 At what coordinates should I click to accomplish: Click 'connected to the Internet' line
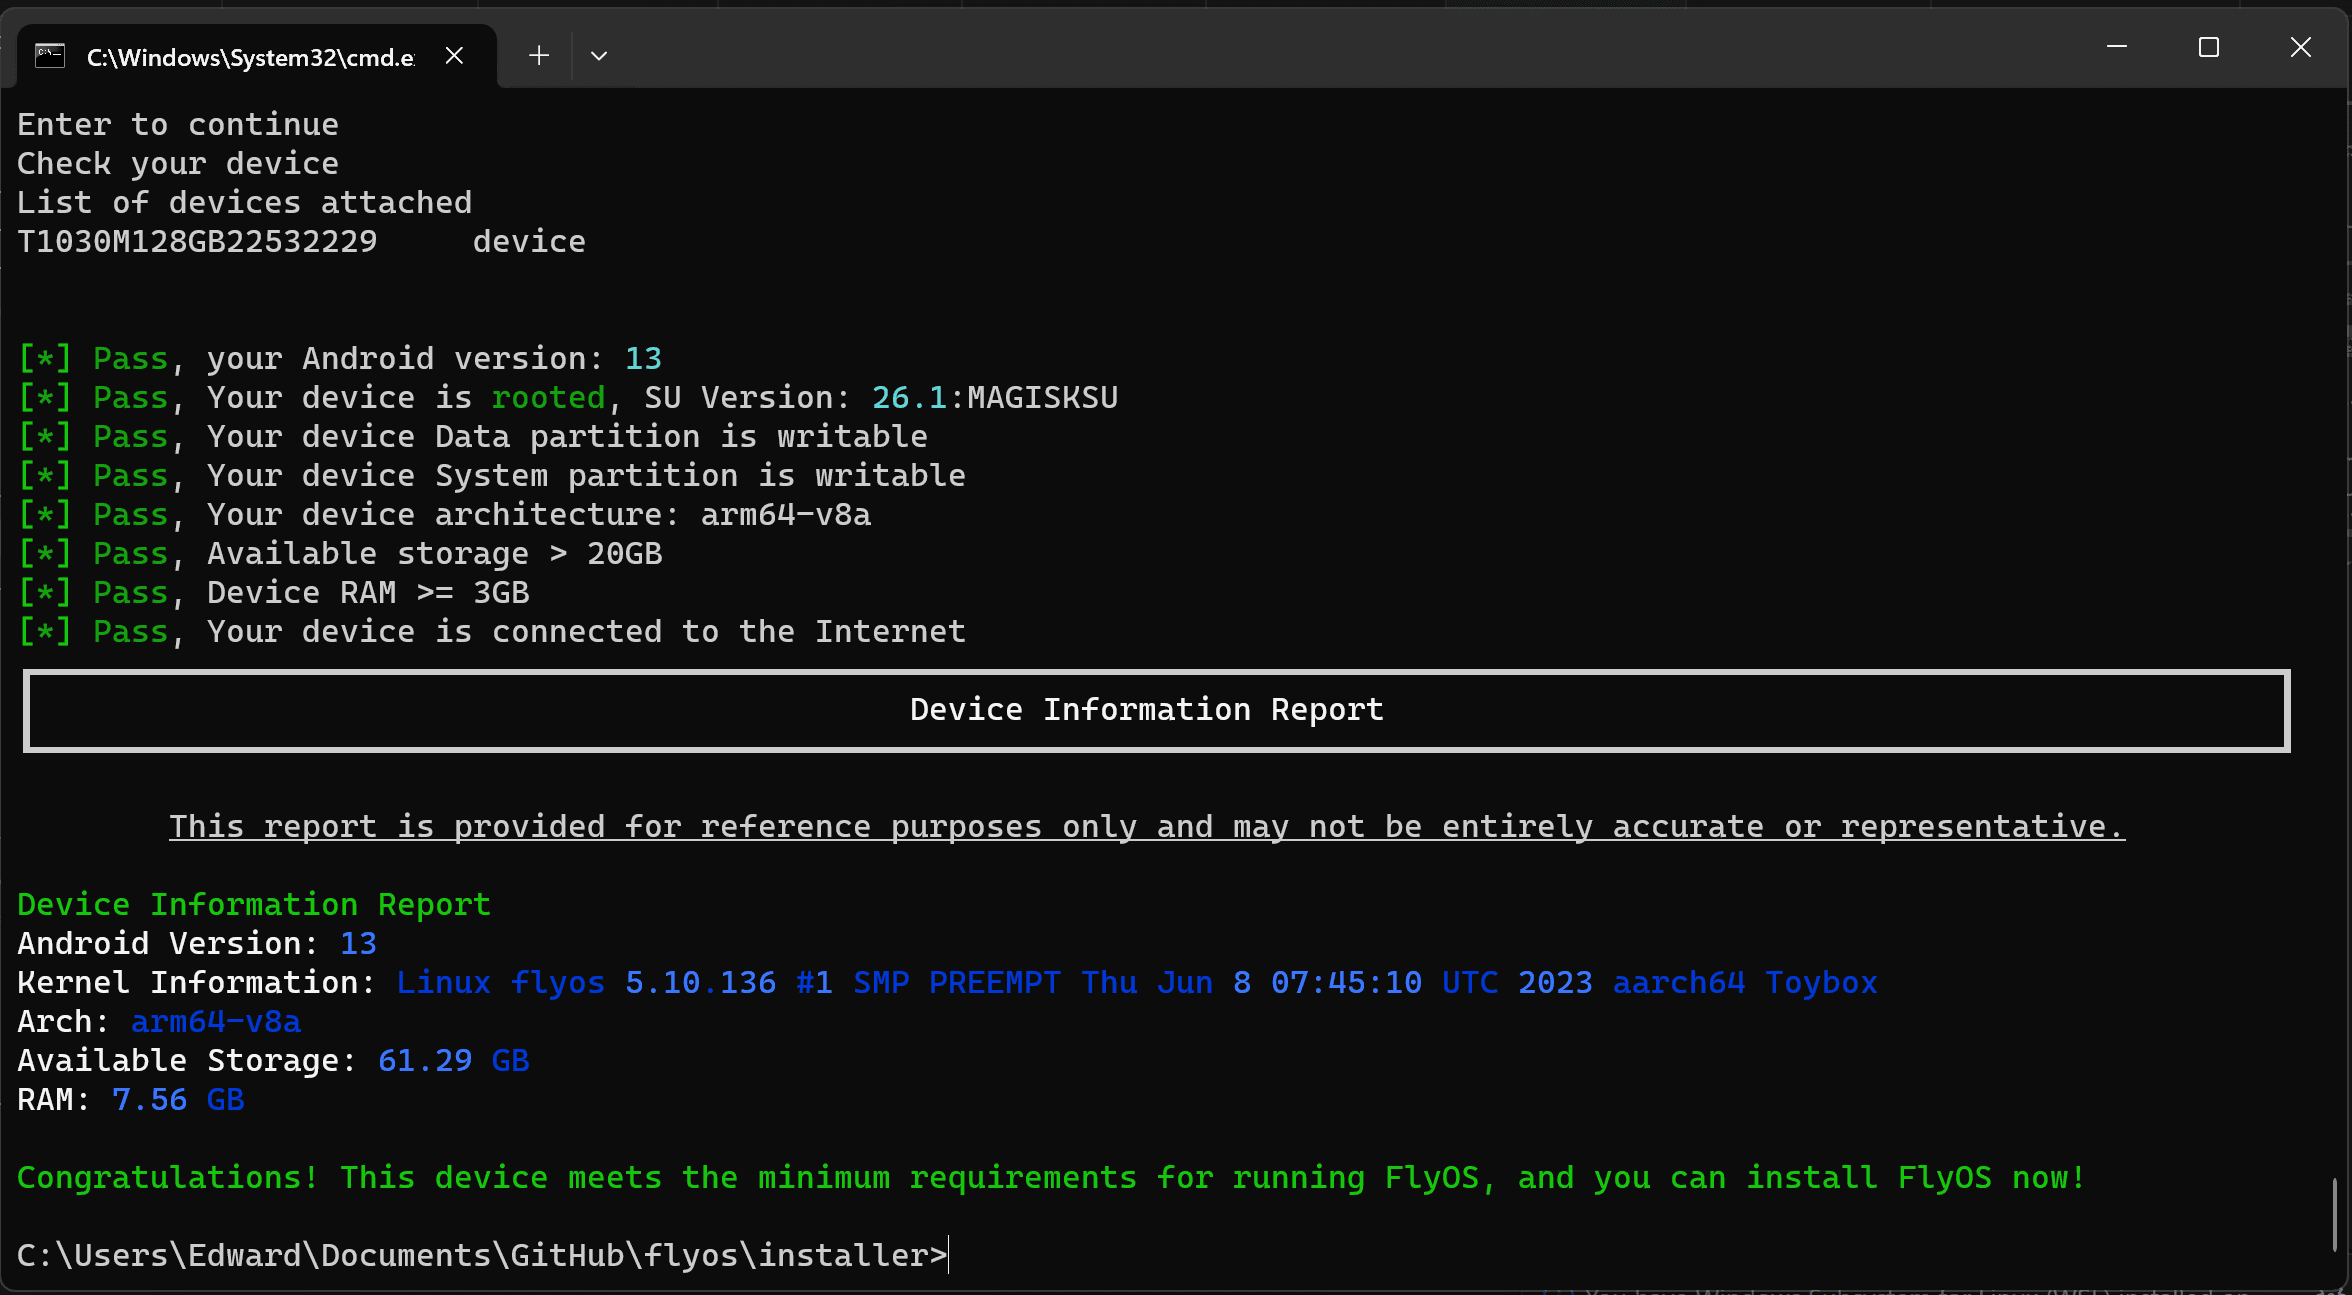(x=492, y=631)
